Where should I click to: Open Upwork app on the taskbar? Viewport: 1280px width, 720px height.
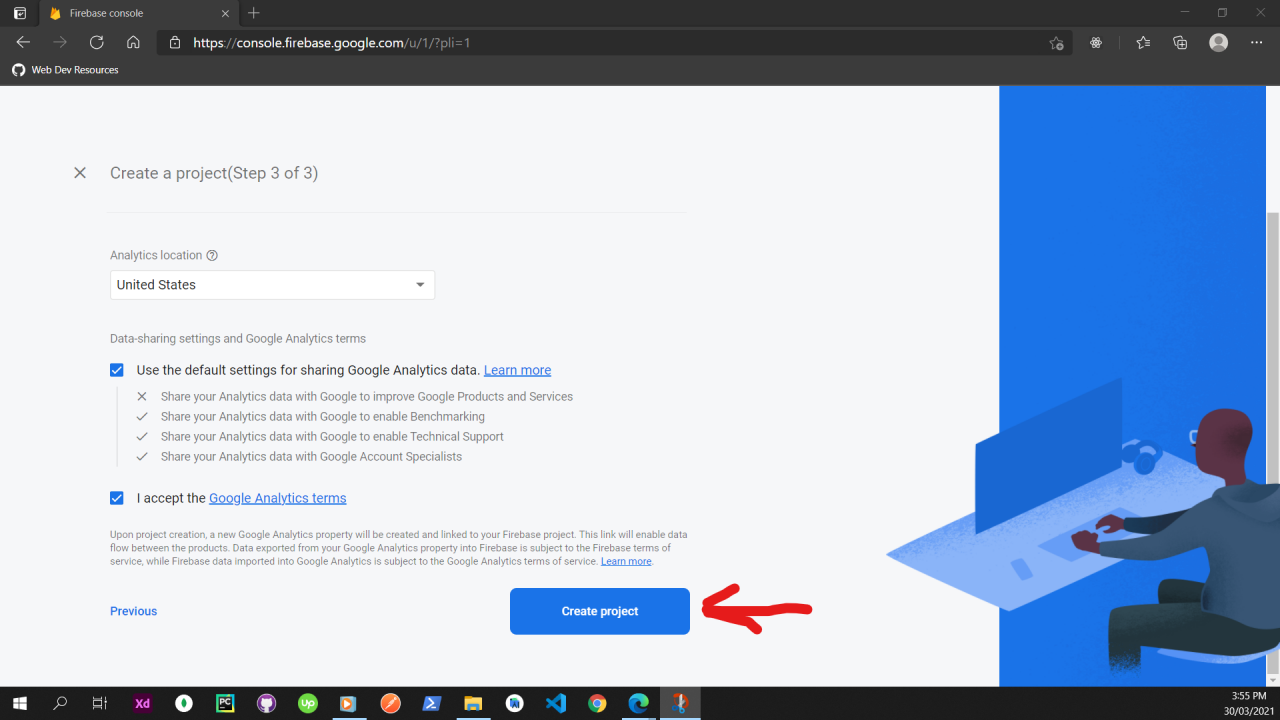(308, 703)
